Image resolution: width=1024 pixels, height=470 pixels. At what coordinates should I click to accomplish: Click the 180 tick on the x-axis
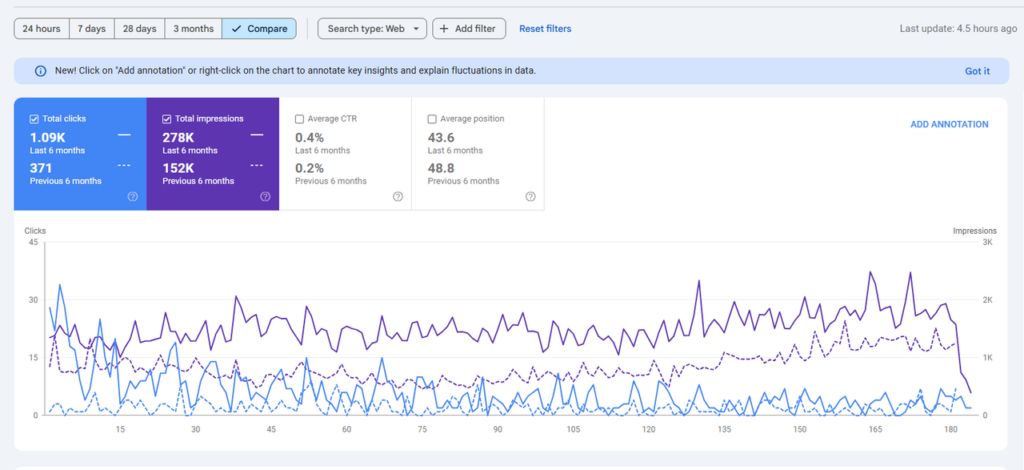click(x=951, y=429)
